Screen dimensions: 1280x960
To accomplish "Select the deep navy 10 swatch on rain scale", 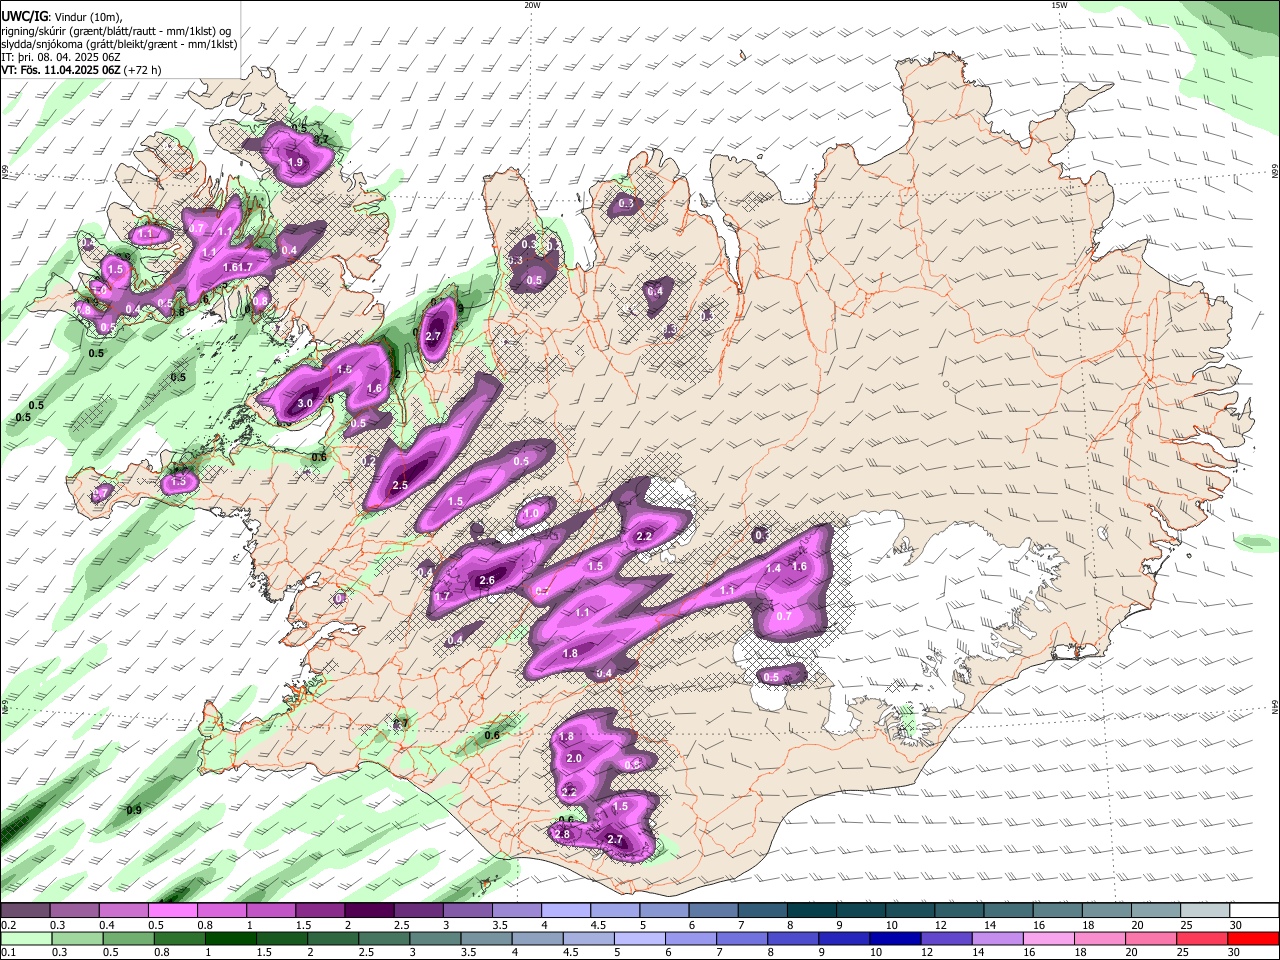I will (x=893, y=938).
